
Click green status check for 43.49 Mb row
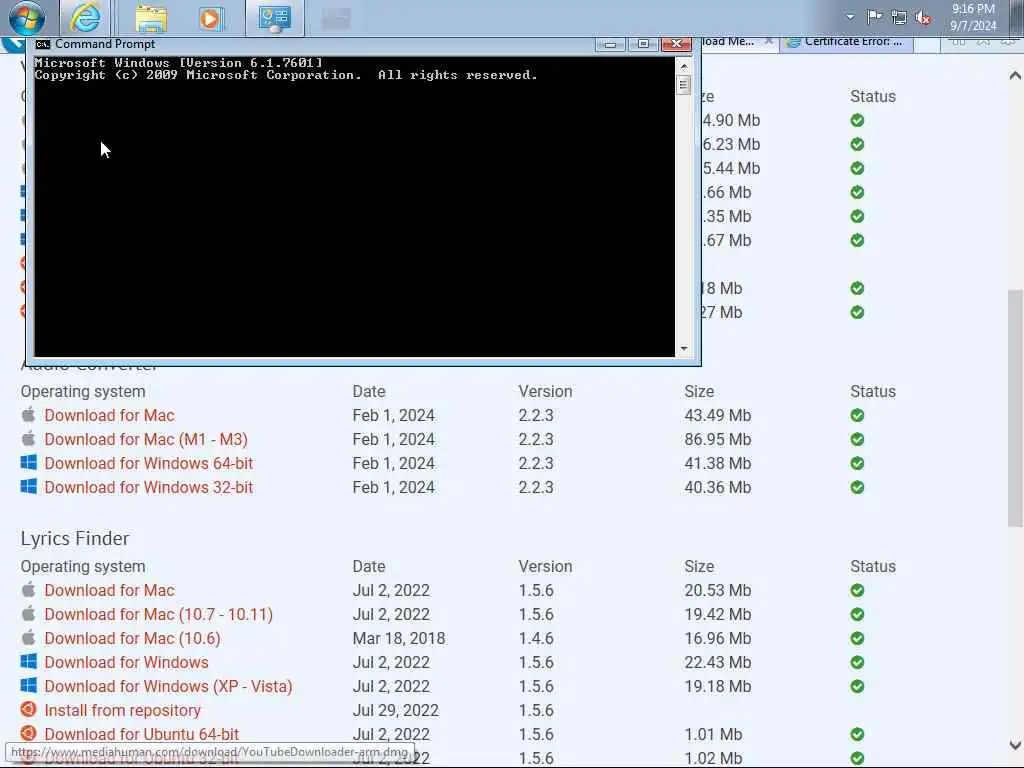(x=857, y=415)
